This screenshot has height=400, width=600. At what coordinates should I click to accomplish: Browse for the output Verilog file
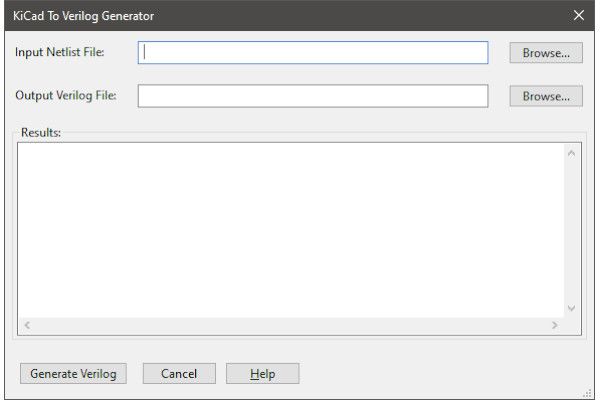tap(545, 96)
